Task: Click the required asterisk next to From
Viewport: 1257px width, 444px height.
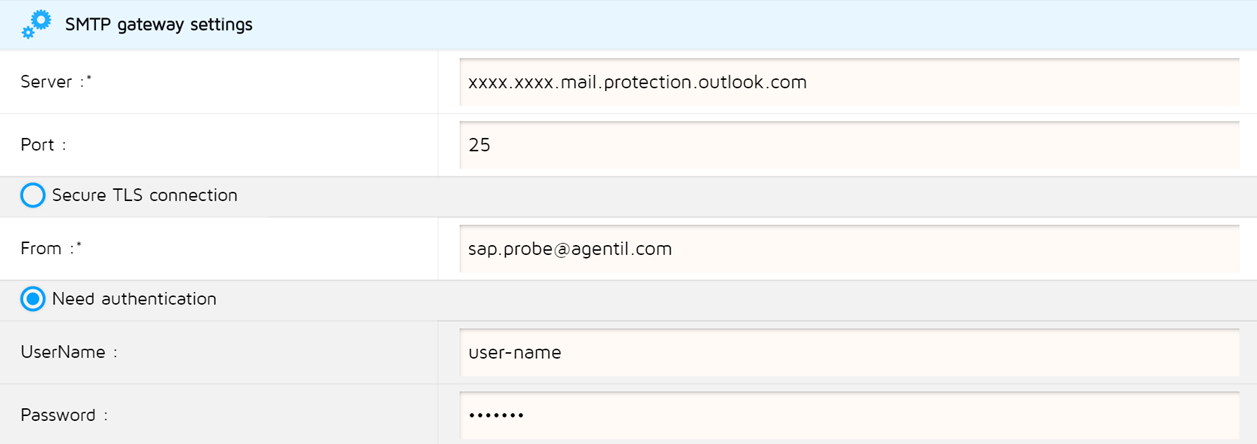Action: coord(79,245)
